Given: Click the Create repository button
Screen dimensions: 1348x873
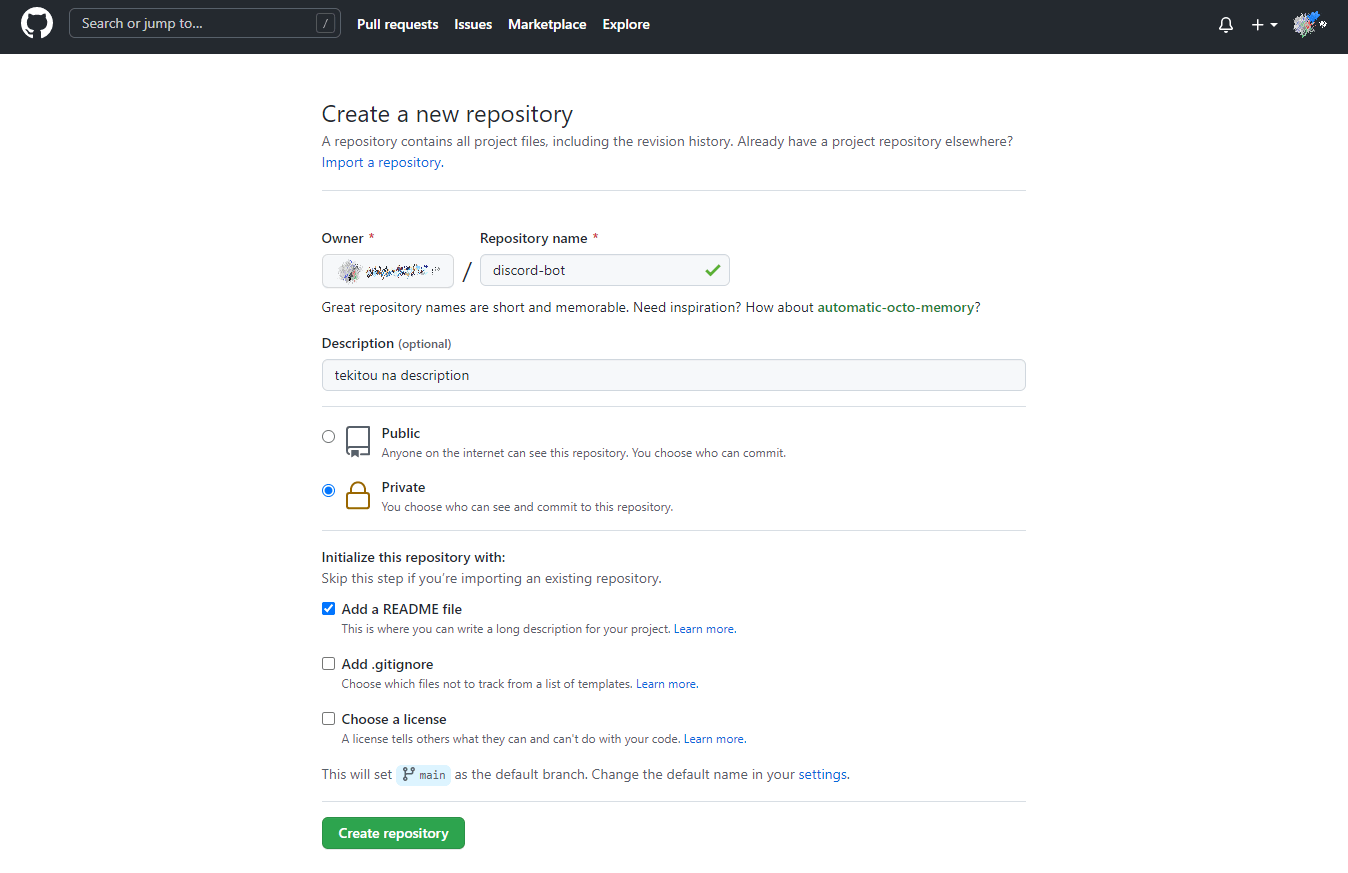Looking at the screenshot, I should pos(393,833).
